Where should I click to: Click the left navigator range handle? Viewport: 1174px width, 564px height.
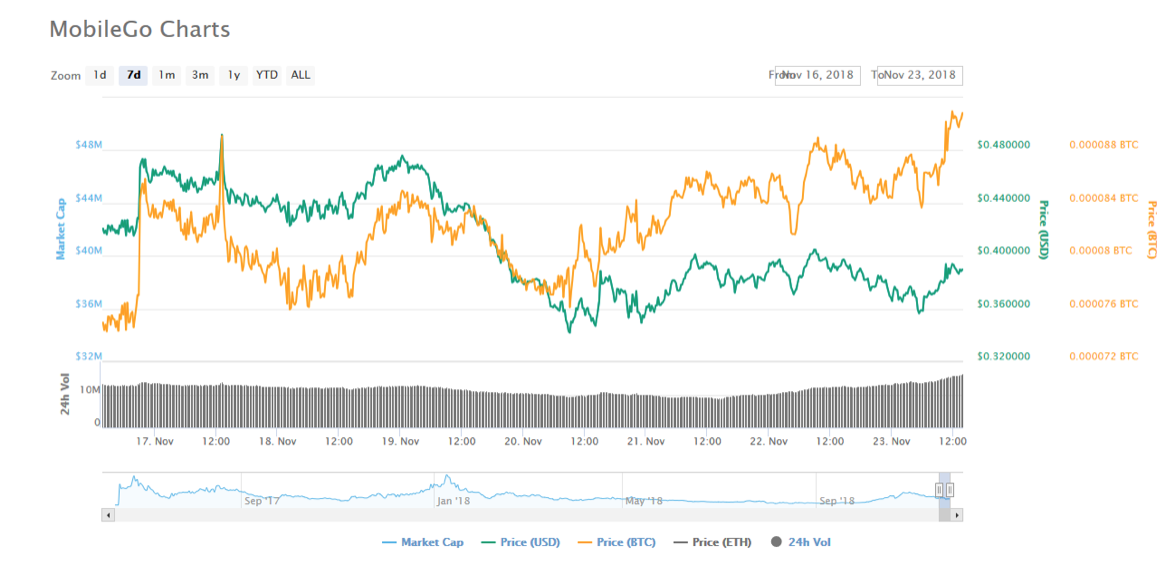939,490
